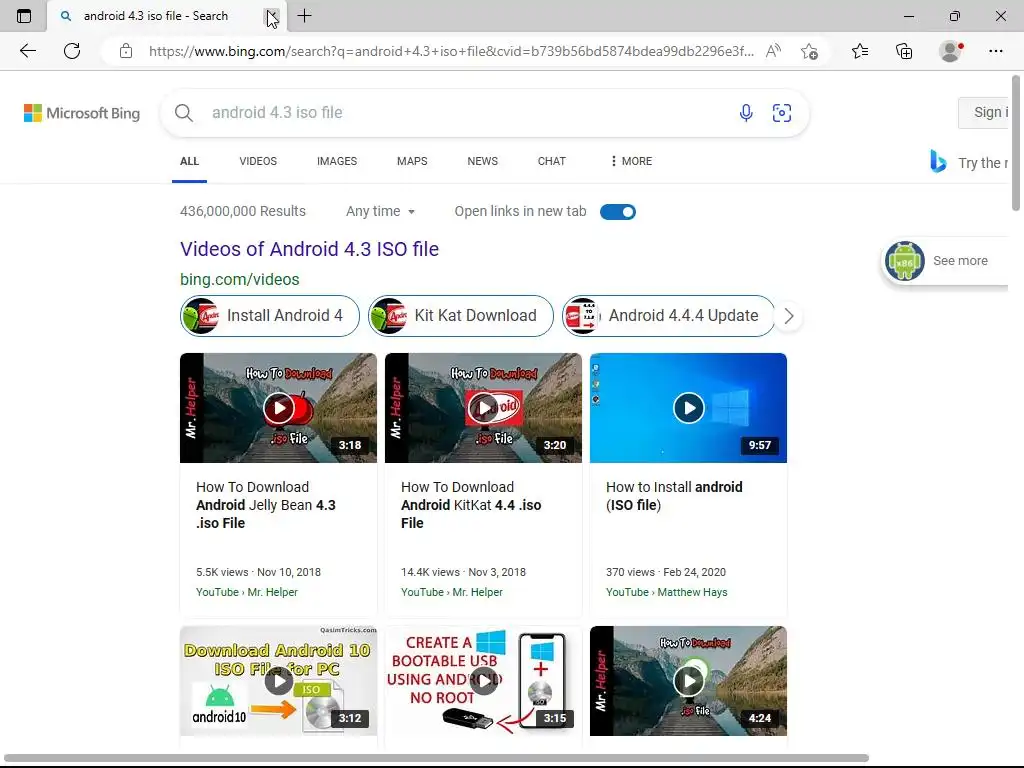The height and width of the screenshot is (768, 1024).
Task: Open How To Download Android KitKat title
Action: 471,505
